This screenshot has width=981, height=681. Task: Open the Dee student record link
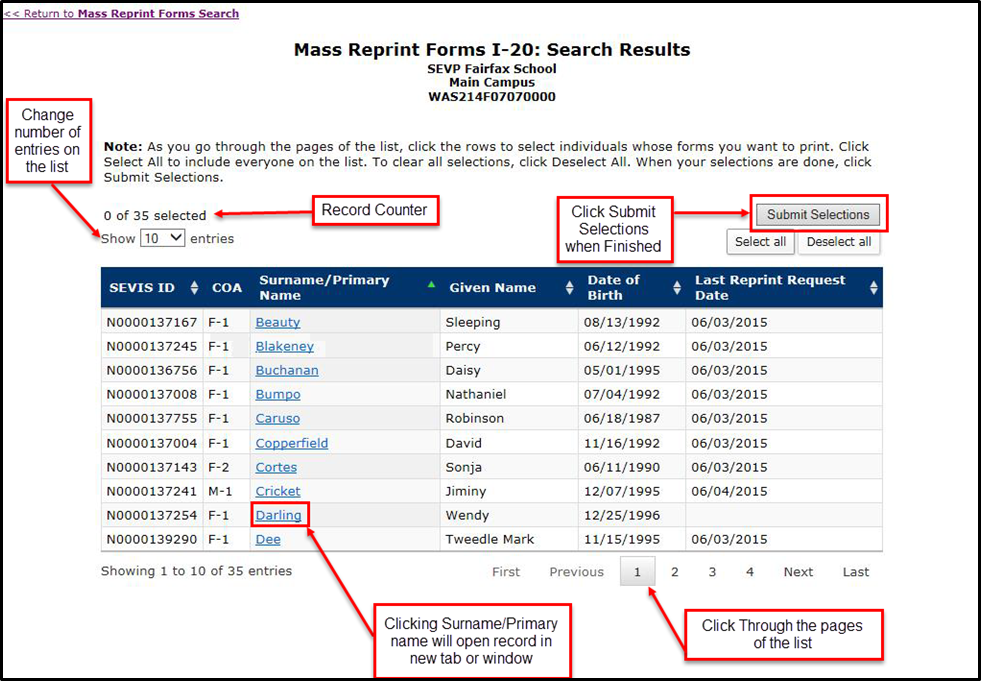coord(268,540)
